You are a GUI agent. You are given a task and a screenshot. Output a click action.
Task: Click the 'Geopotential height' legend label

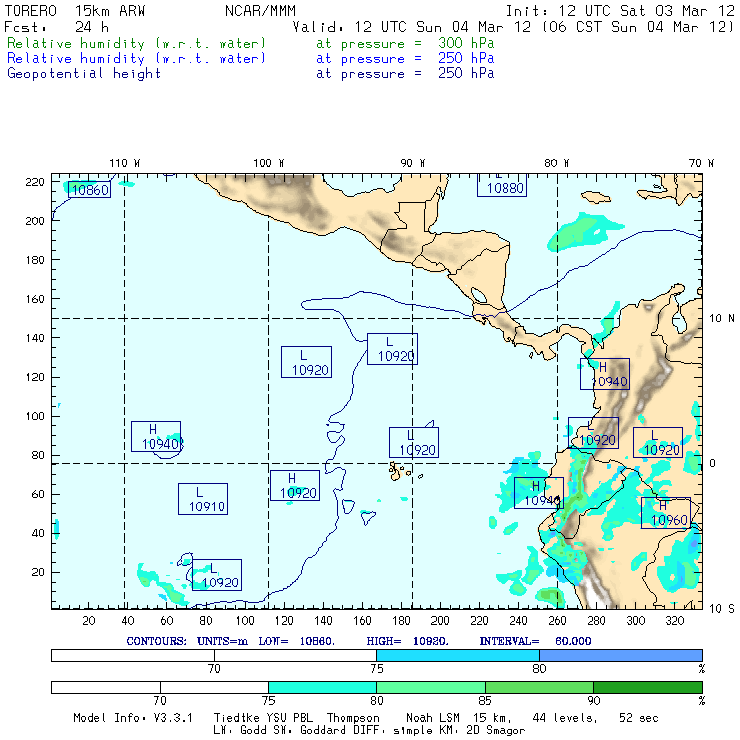(x=84, y=74)
